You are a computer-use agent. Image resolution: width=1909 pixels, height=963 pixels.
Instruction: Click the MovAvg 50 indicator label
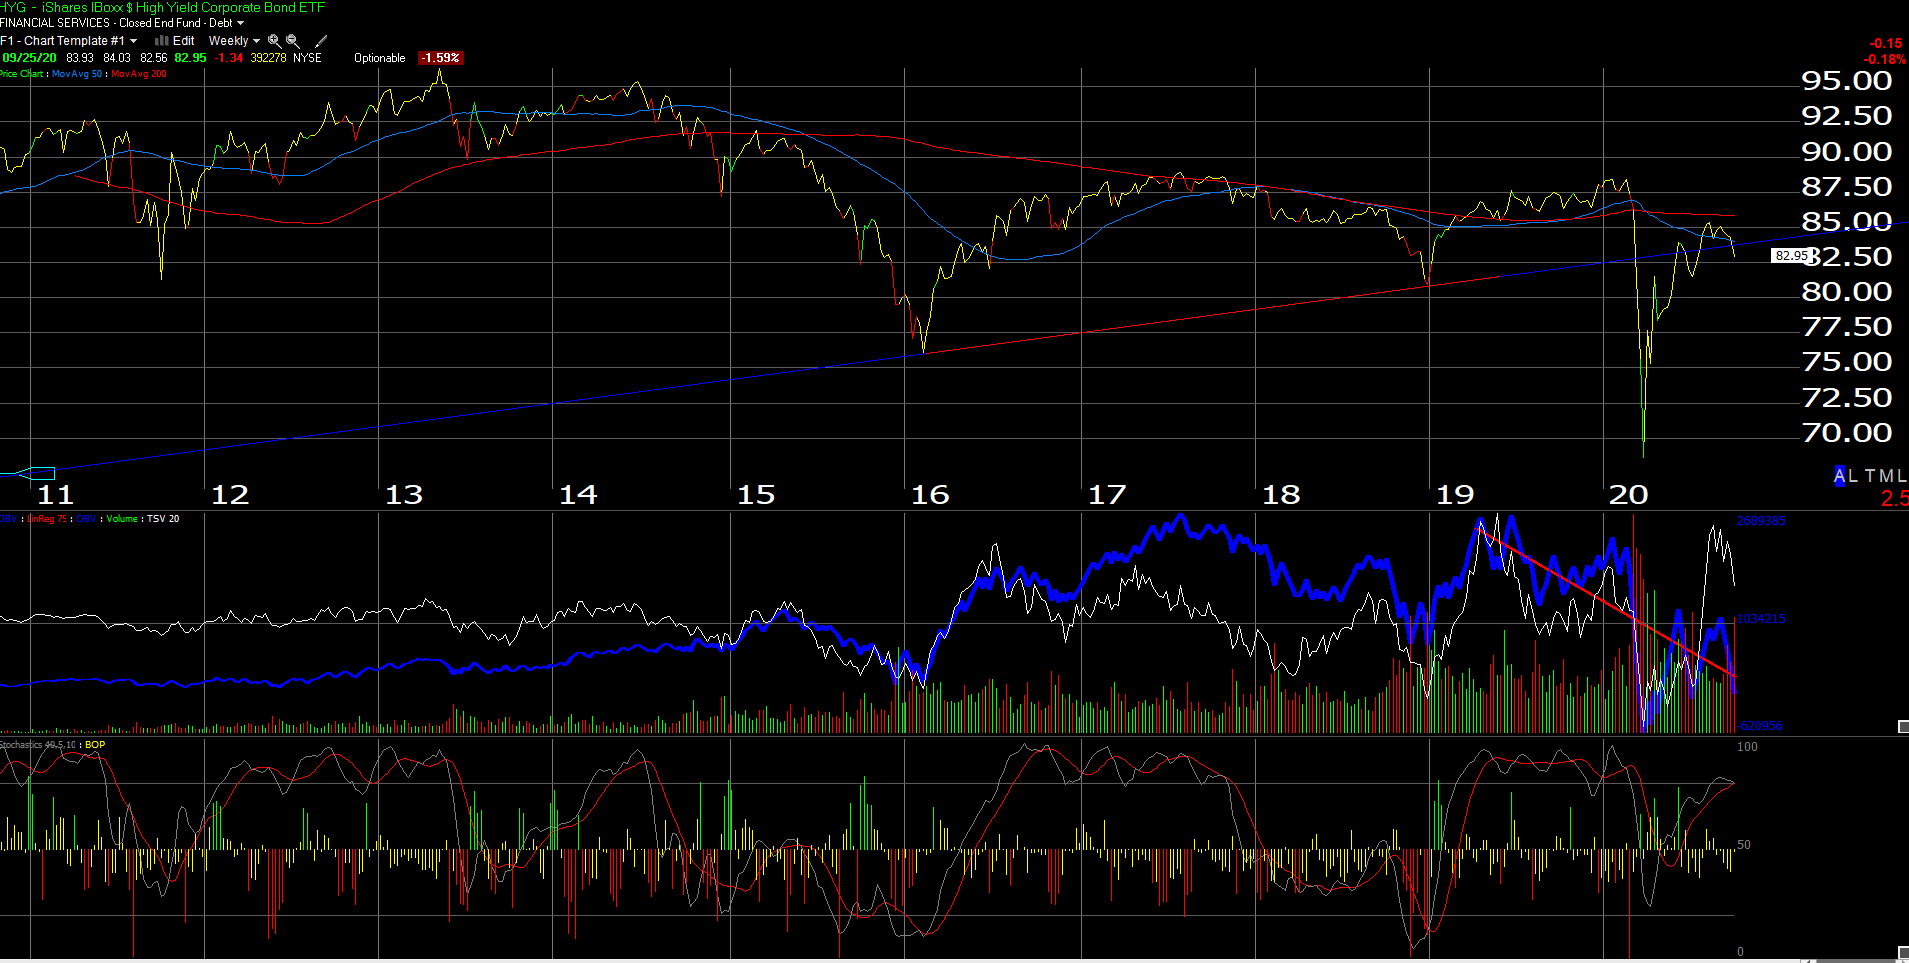pyautogui.click(x=77, y=74)
